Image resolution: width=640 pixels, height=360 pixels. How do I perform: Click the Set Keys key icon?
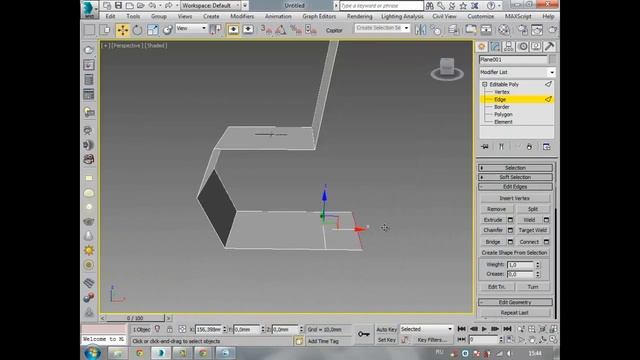click(363, 334)
